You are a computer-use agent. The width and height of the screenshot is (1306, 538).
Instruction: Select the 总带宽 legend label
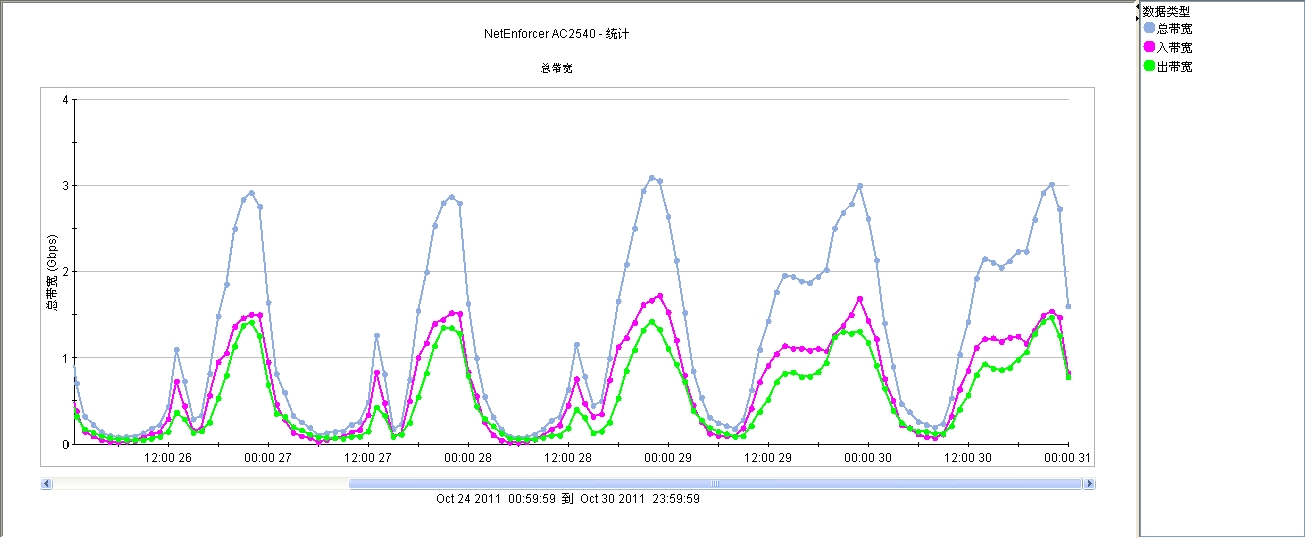coord(1174,28)
